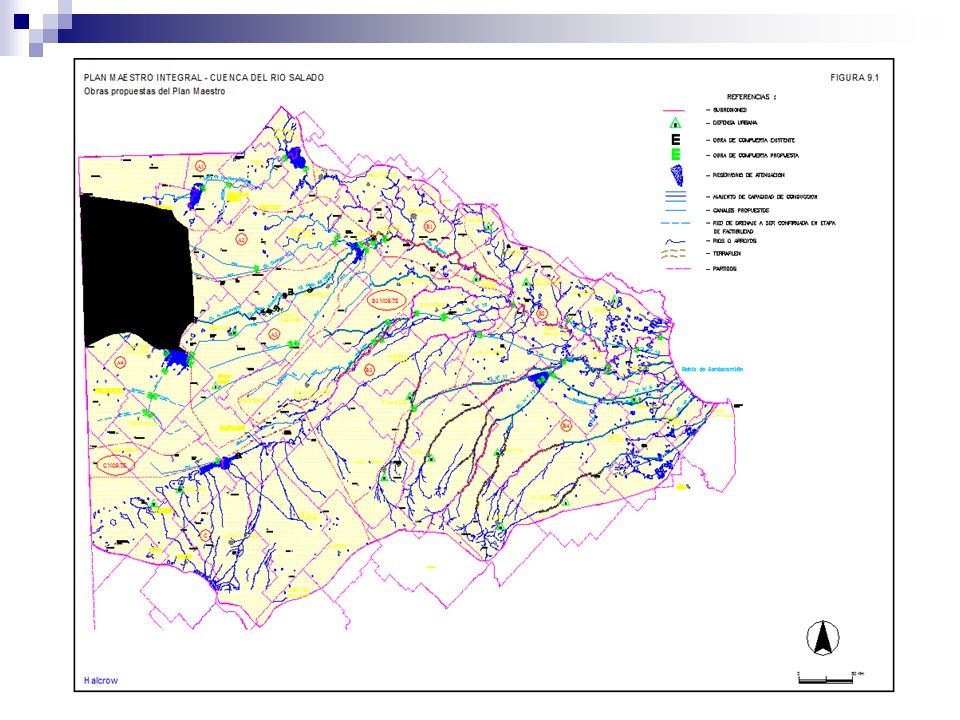Viewport: 960px width, 720px height.
Task: Click the single-line Canales Propuestos legend symbol
Action: click(x=675, y=211)
